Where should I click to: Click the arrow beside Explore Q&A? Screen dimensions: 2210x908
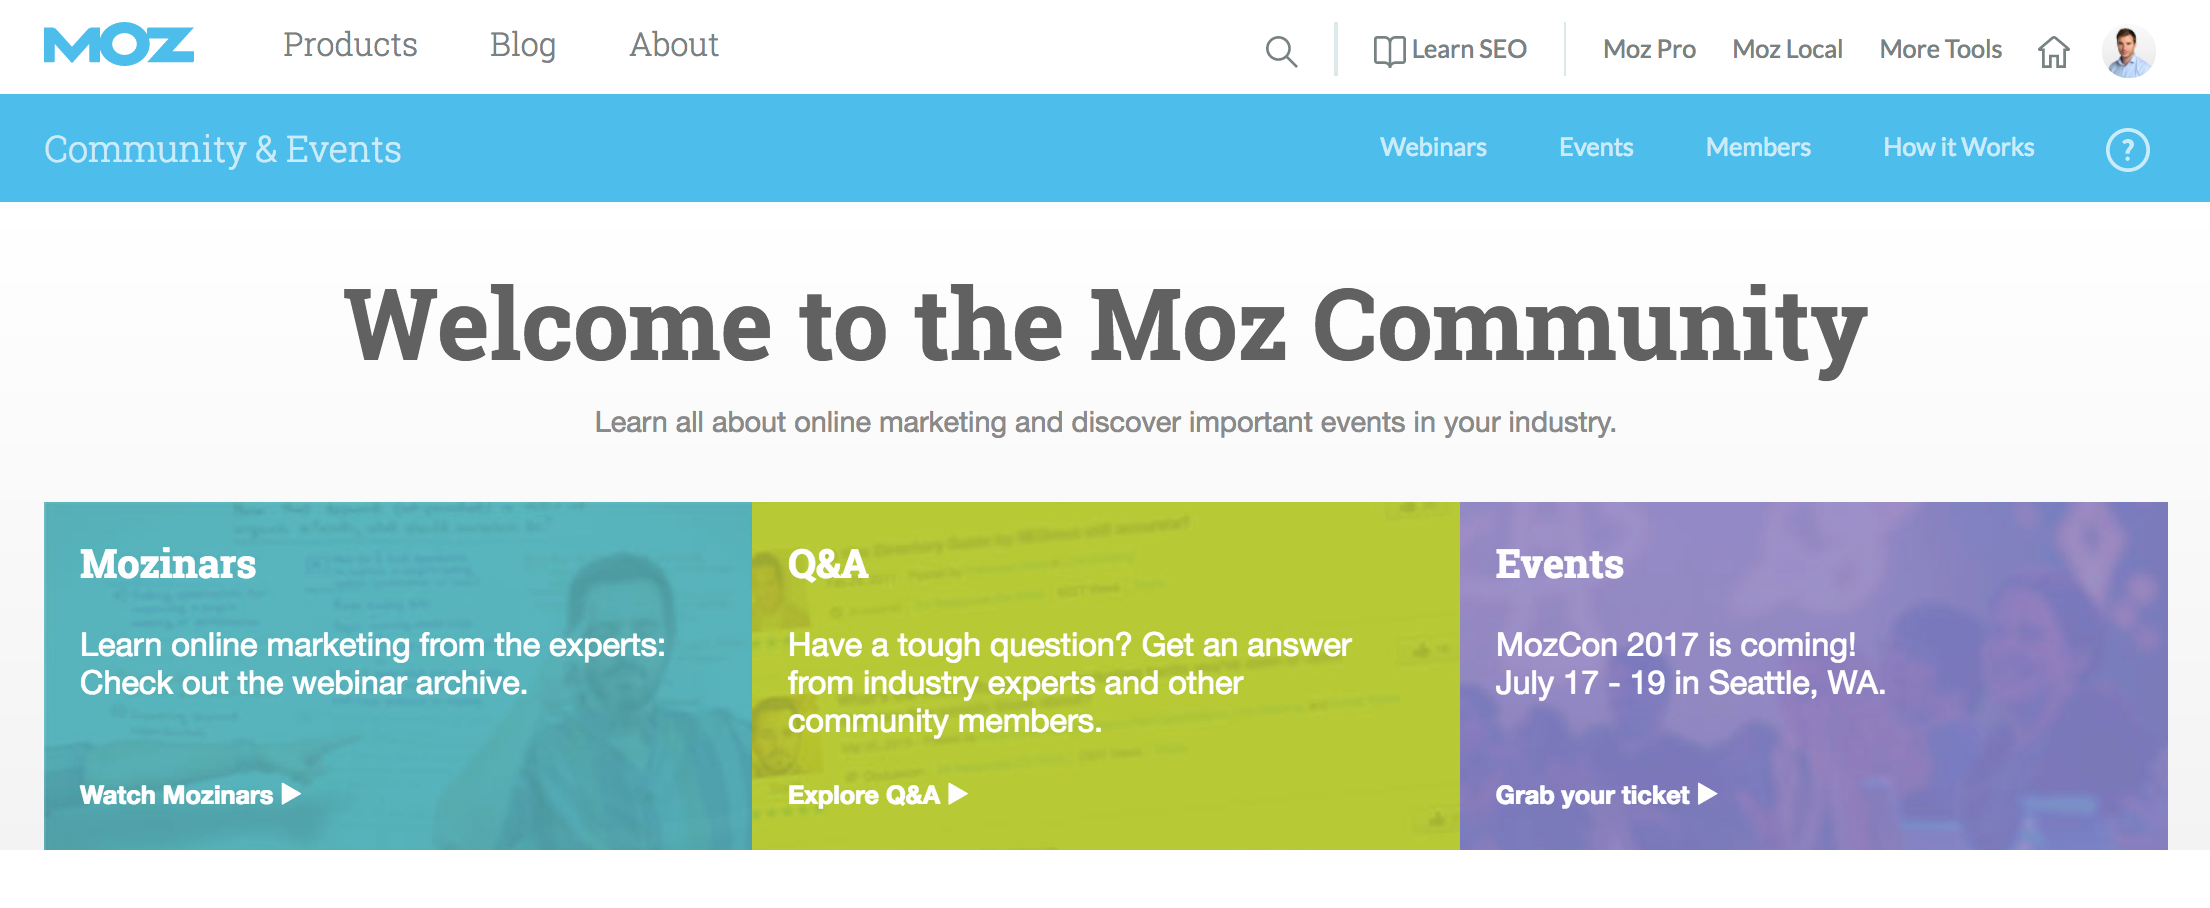[x=958, y=794]
